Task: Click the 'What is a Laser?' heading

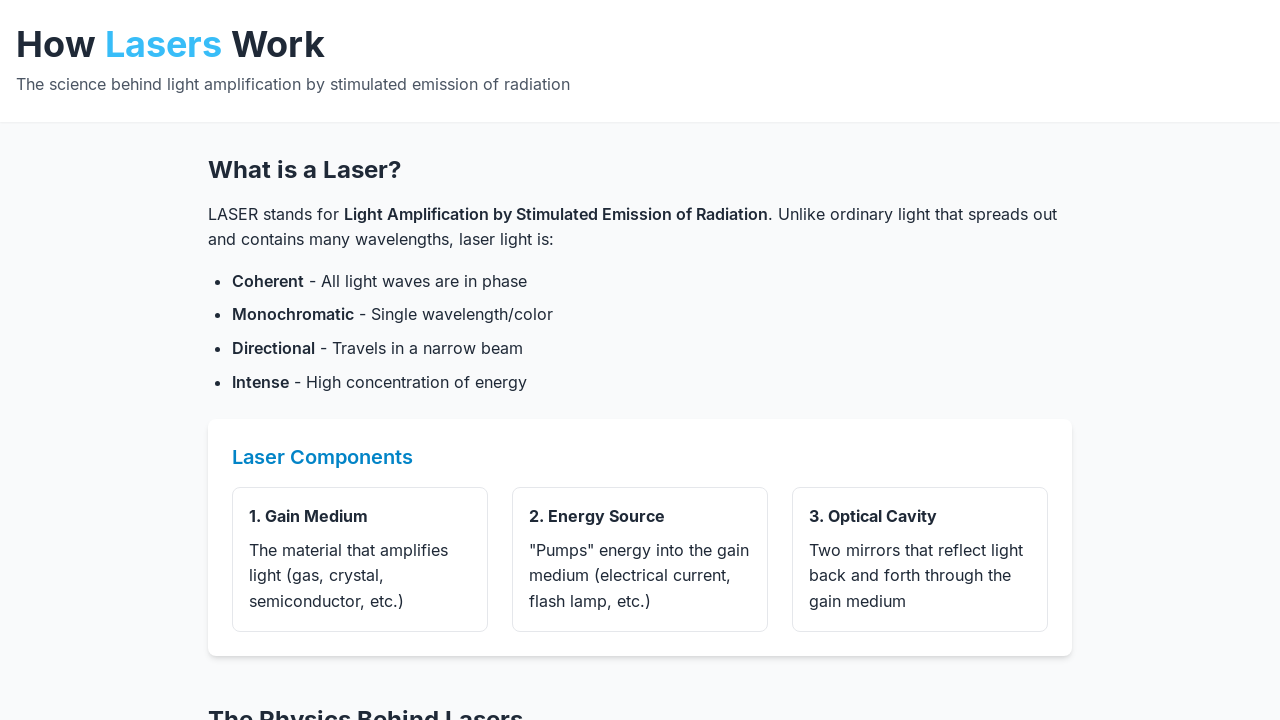Action: 304,170
